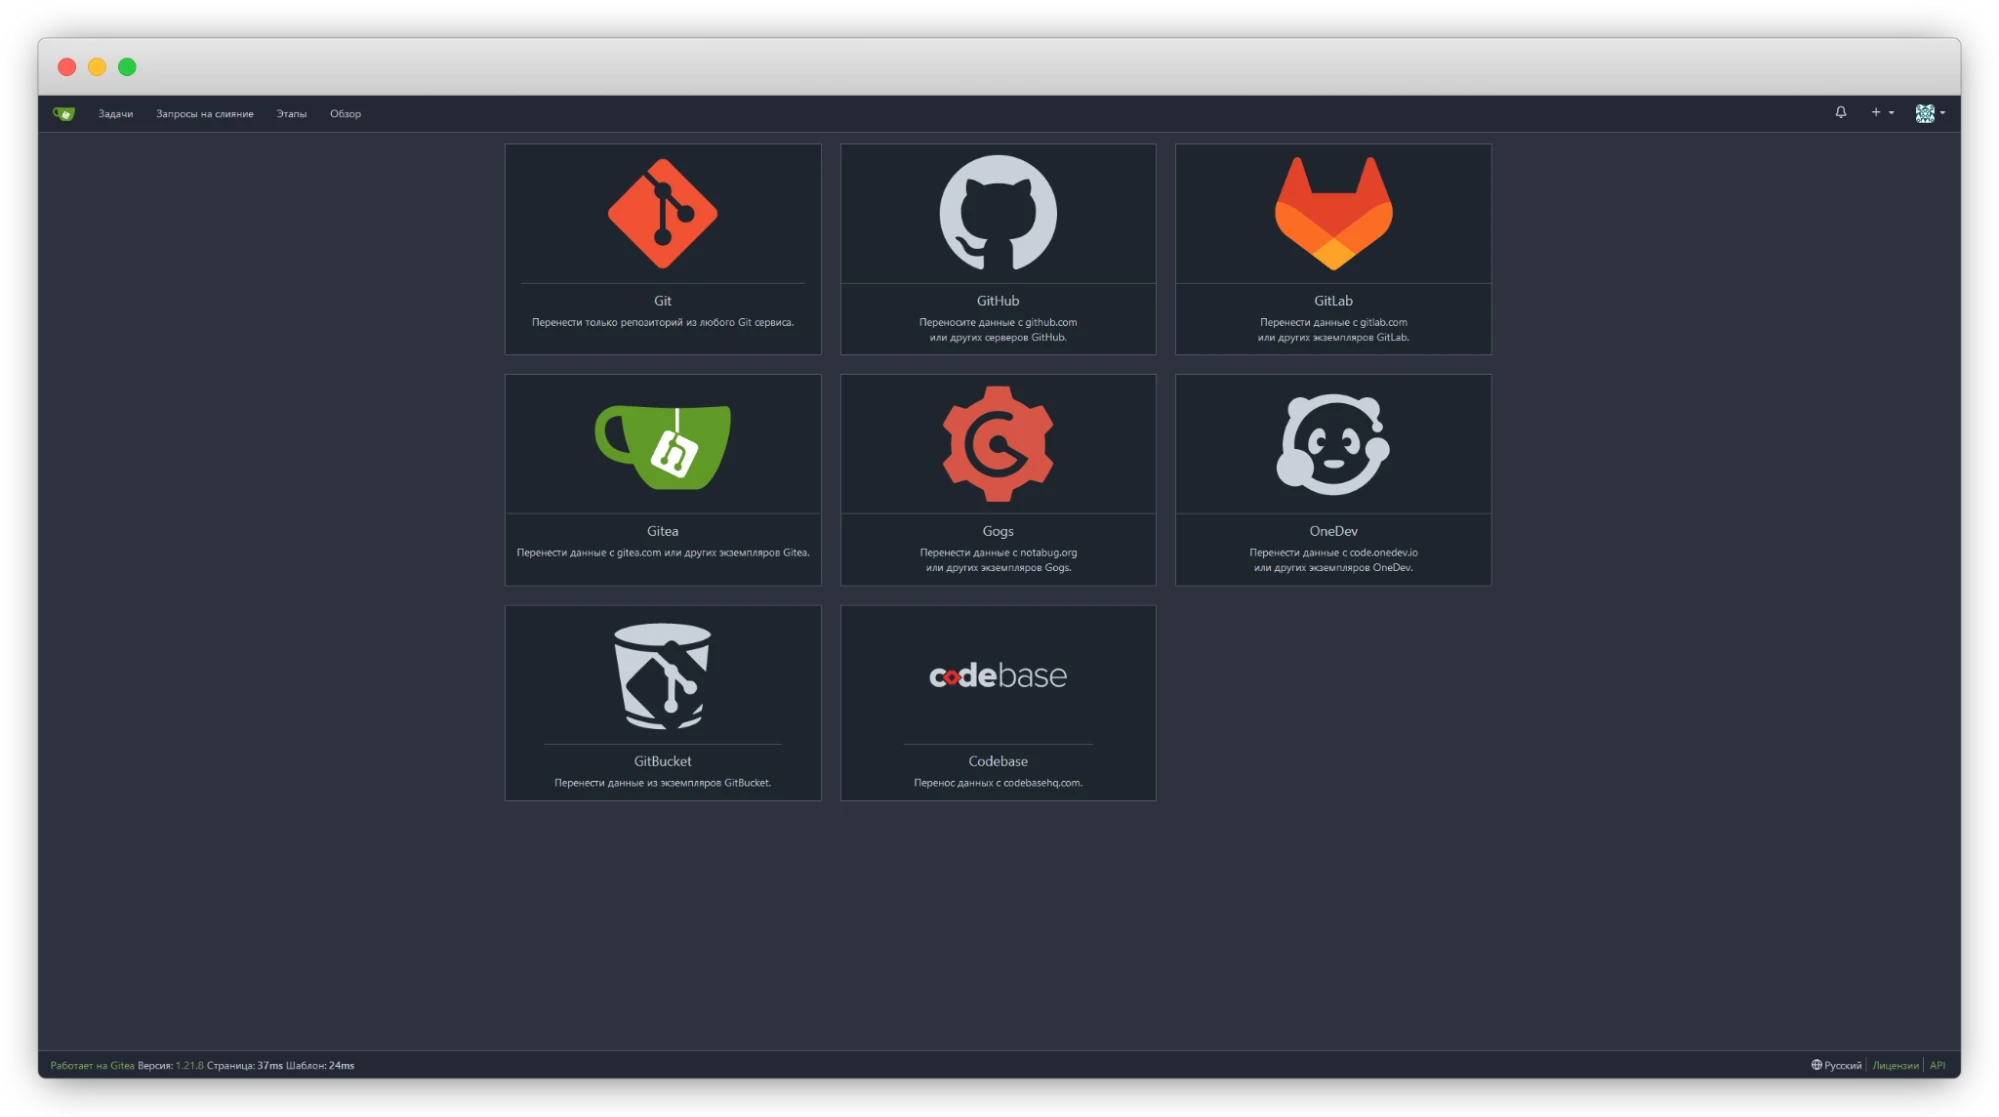Open the Русский language selector
Viewport: 1999px width, 1117px height.
1836,1065
